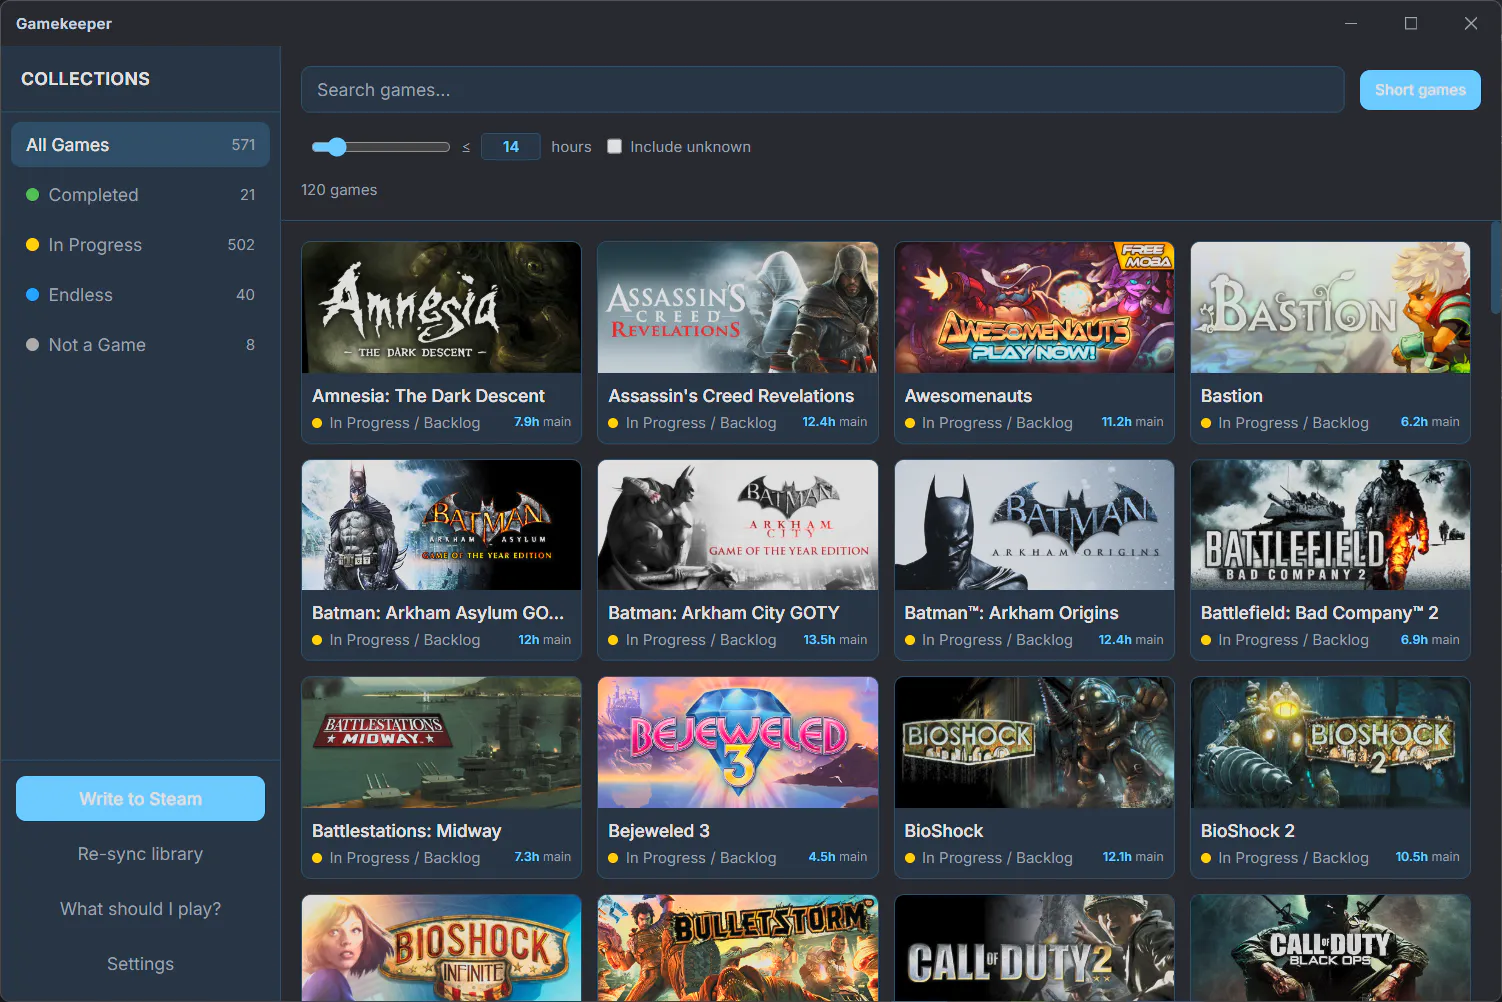Click the Battlefield: Bad Company™ 2 title

tap(1319, 613)
